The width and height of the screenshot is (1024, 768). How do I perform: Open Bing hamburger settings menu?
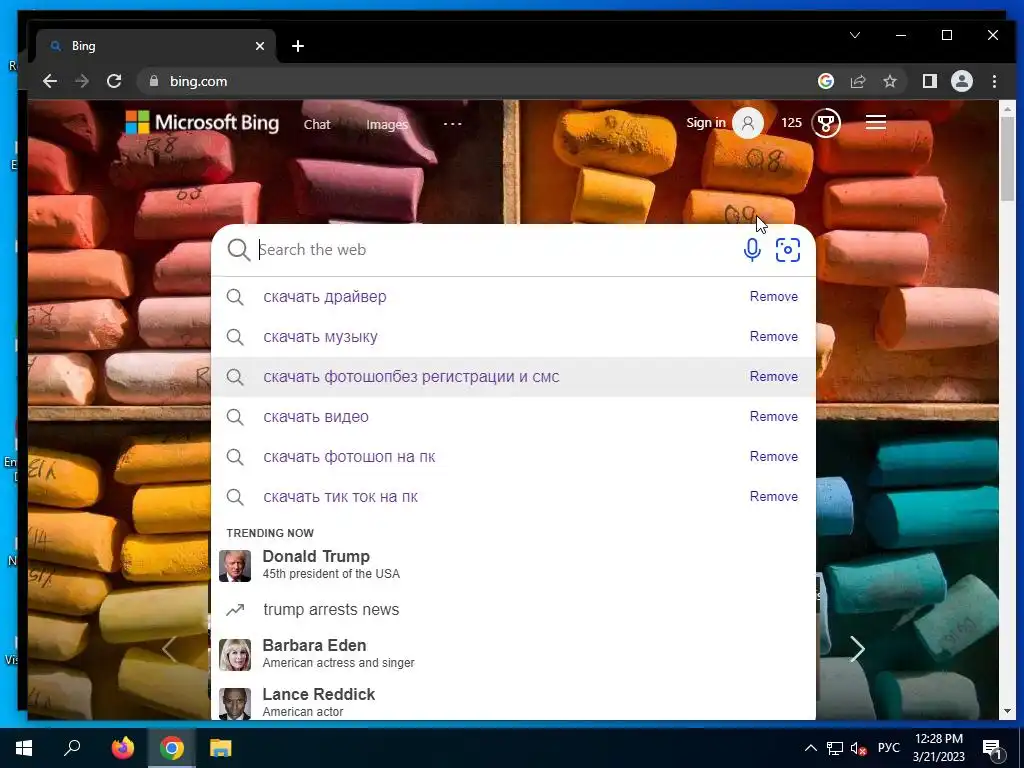pyautogui.click(x=876, y=122)
